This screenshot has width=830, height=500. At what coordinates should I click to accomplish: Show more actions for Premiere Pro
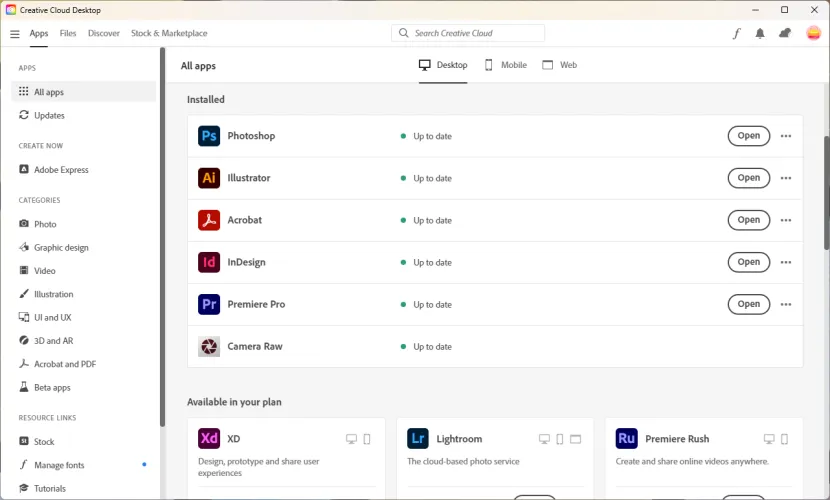pyautogui.click(x=786, y=304)
